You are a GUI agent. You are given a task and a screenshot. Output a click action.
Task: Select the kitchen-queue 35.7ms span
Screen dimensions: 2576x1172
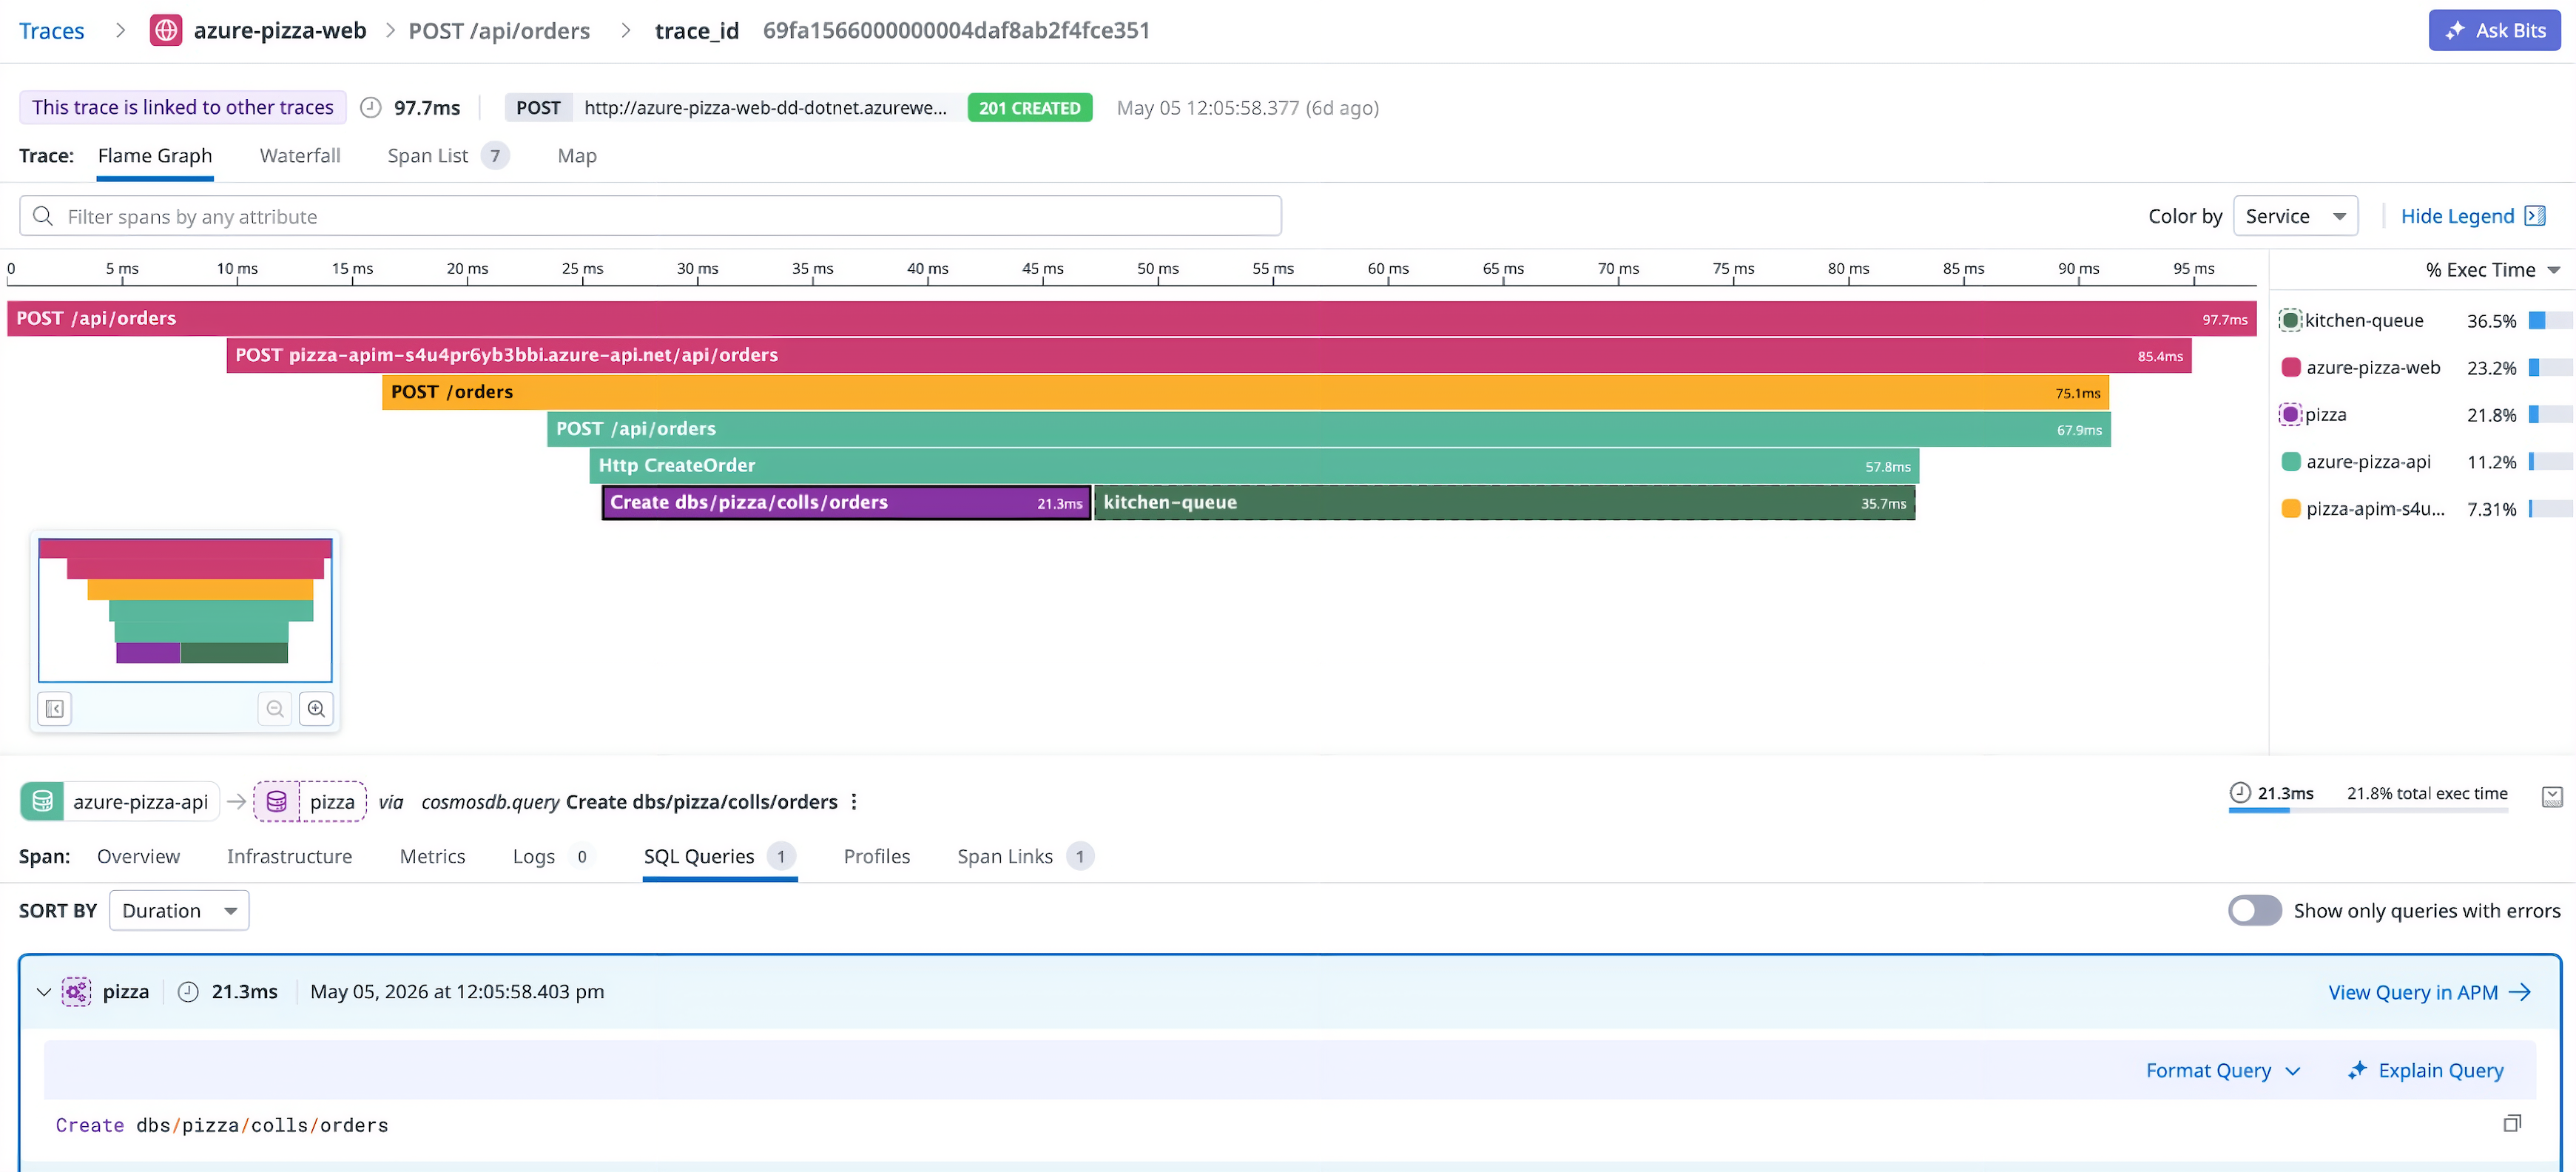point(1505,502)
